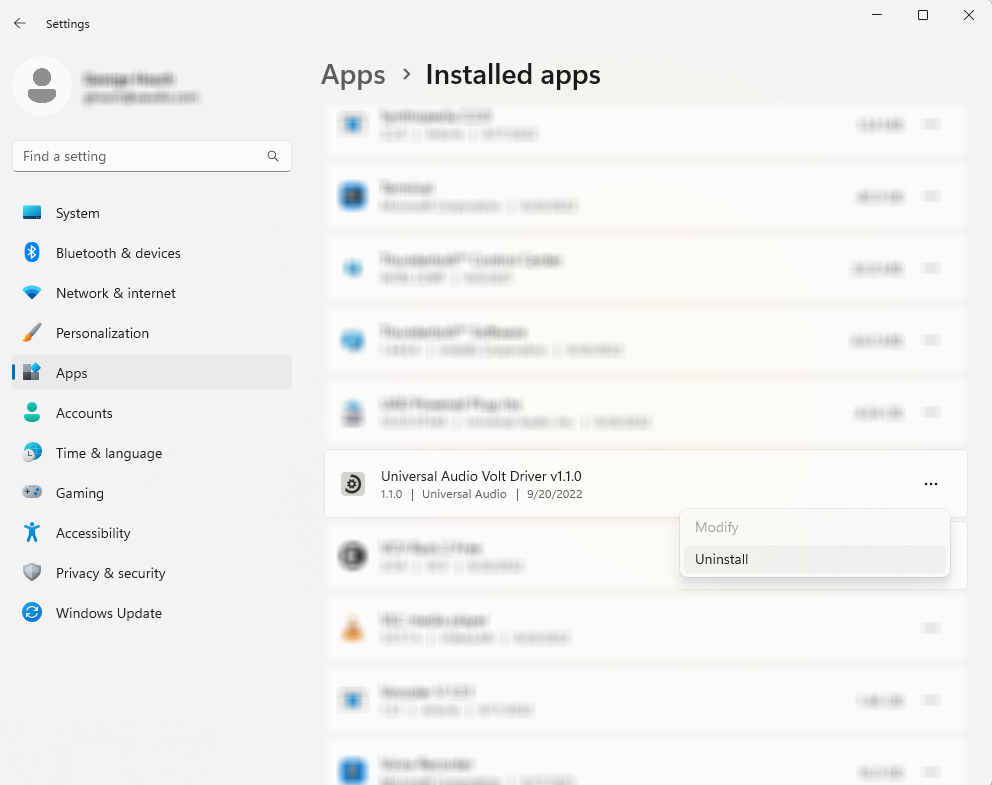Click the greyed-out Modify menu entry
This screenshot has width=992, height=785.
[815, 527]
